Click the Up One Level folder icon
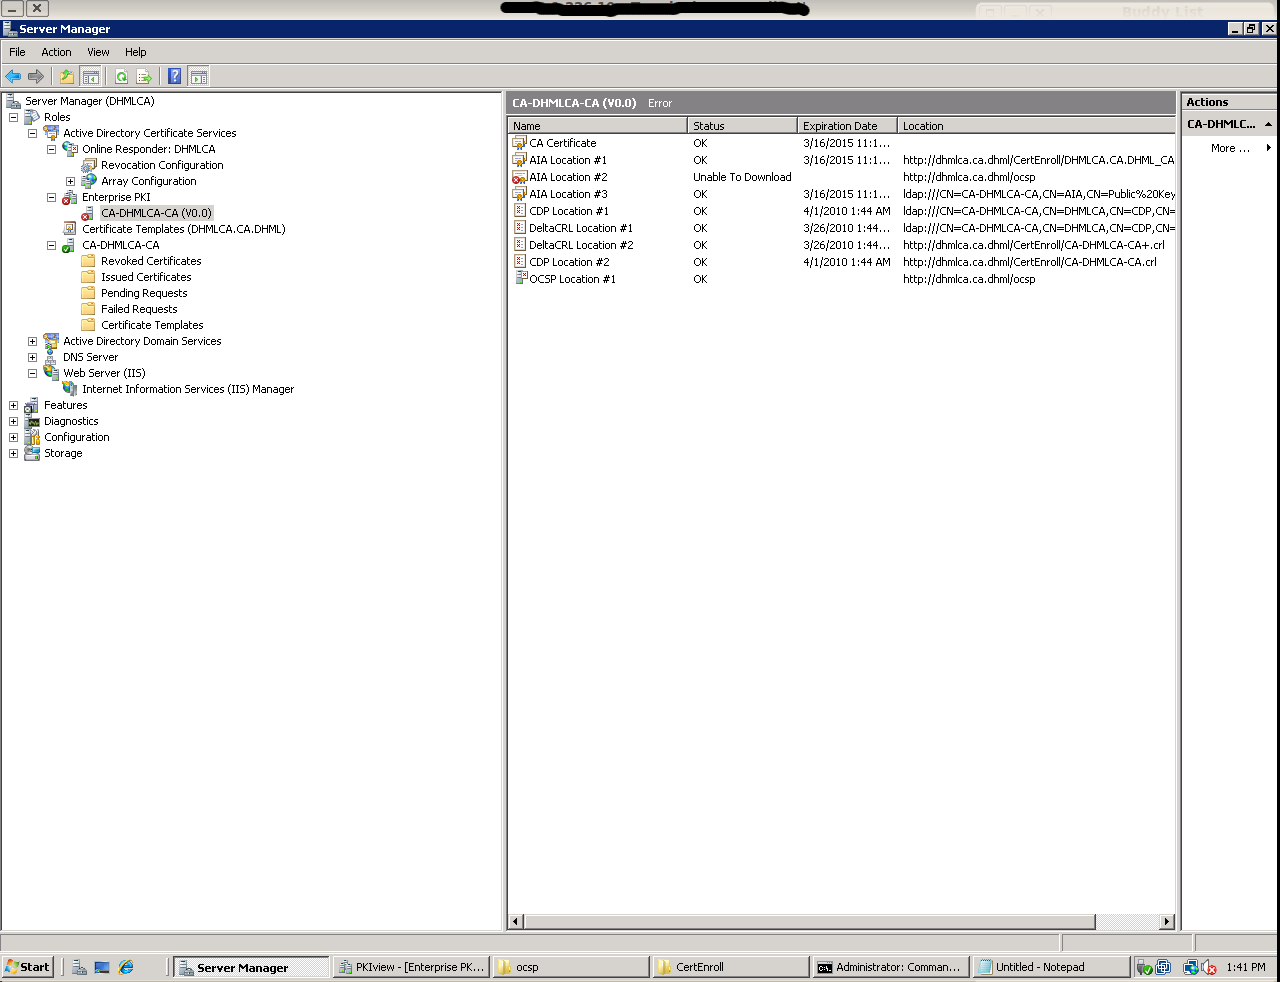 tap(67, 76)
